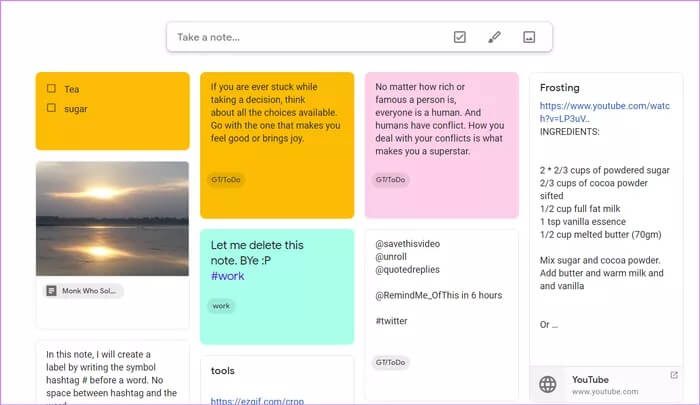Click the work label chip
The width and height of the screenshot is (700, 405).
221,306
